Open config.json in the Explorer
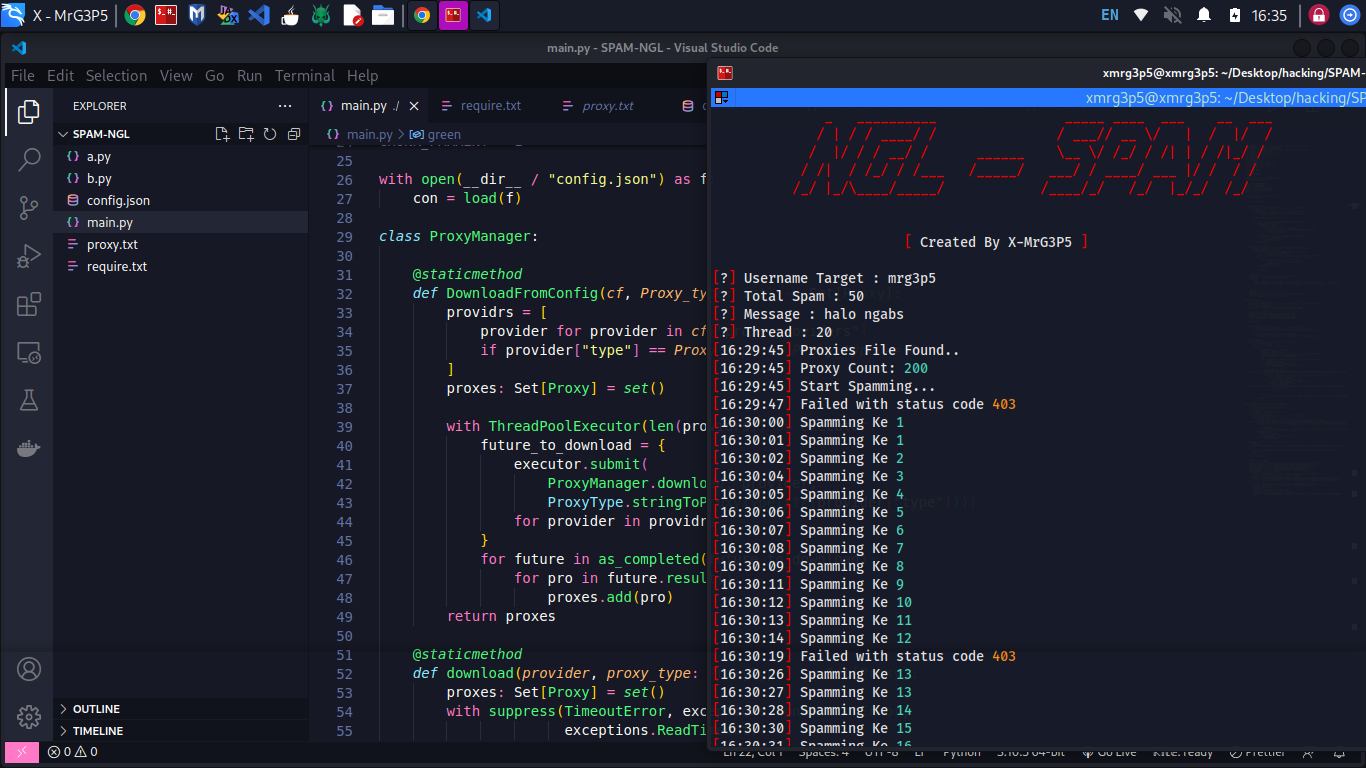Image resolution: width=1366 pixels, height=768 pixels. [180, 200]
